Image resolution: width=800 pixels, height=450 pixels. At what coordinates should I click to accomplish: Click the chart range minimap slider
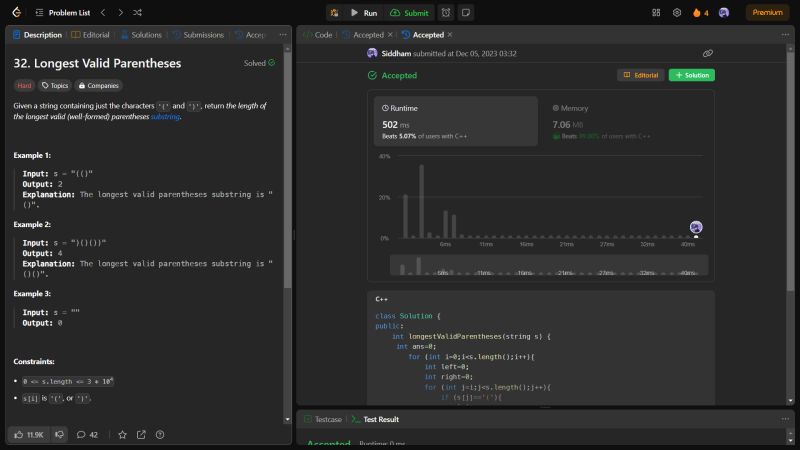(549, 265)
